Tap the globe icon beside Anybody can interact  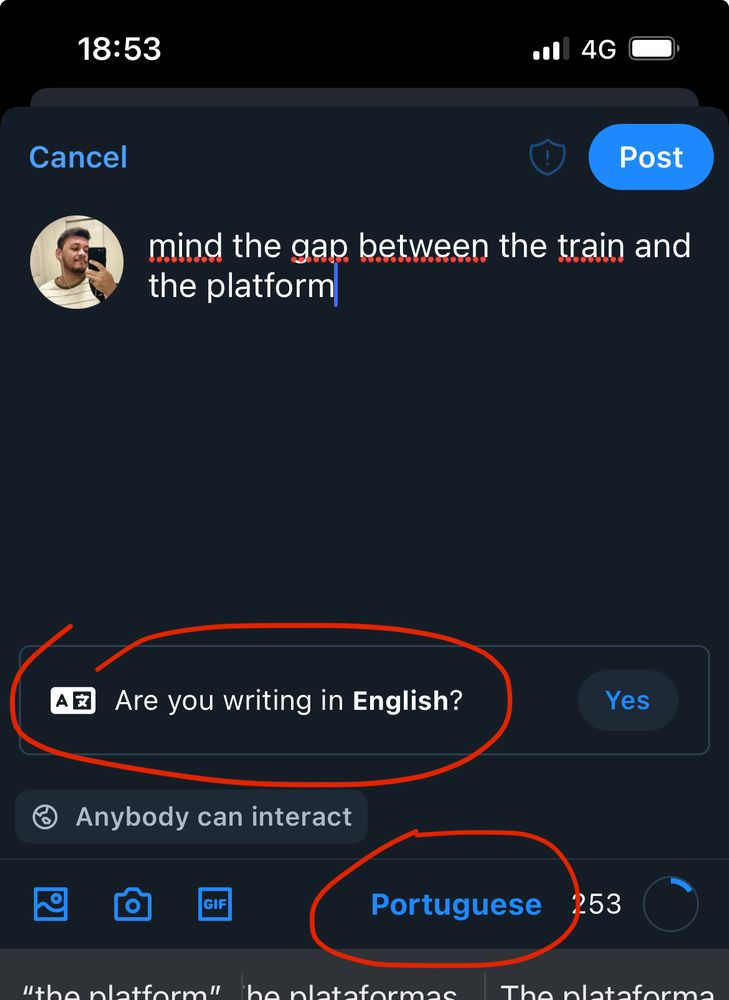45,816
